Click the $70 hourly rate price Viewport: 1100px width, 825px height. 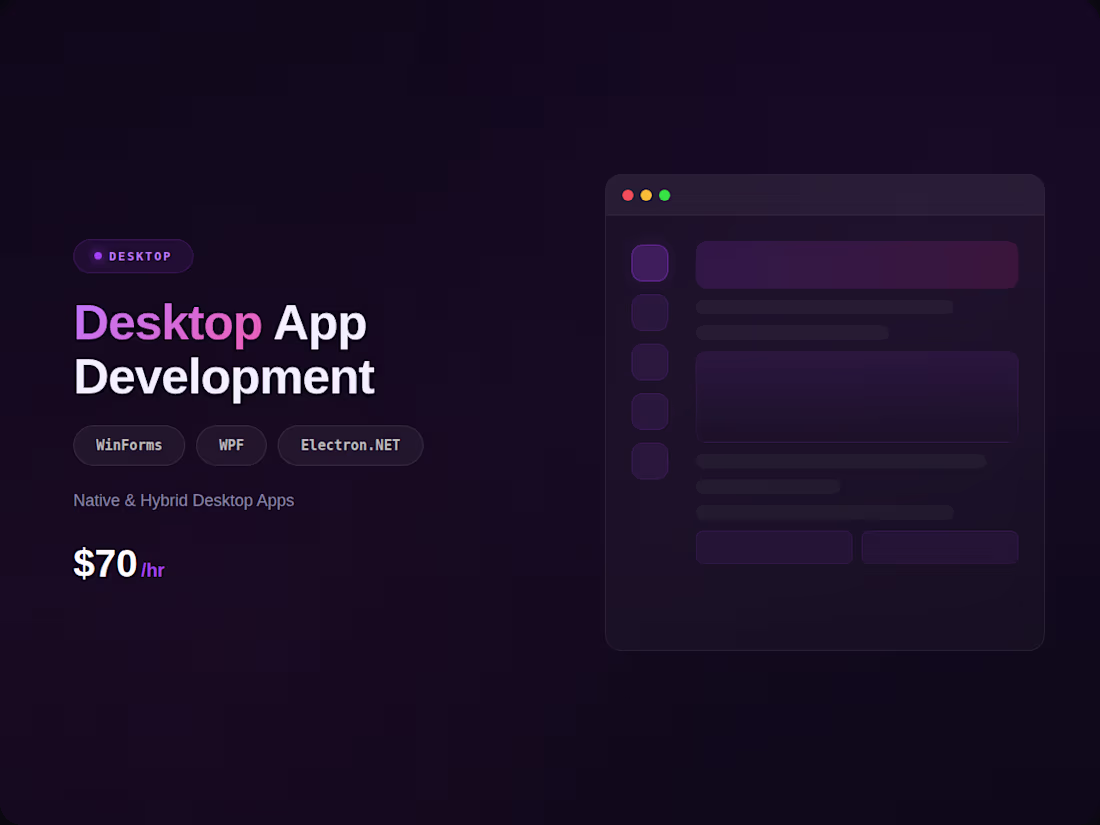click(x=105, y=563)
